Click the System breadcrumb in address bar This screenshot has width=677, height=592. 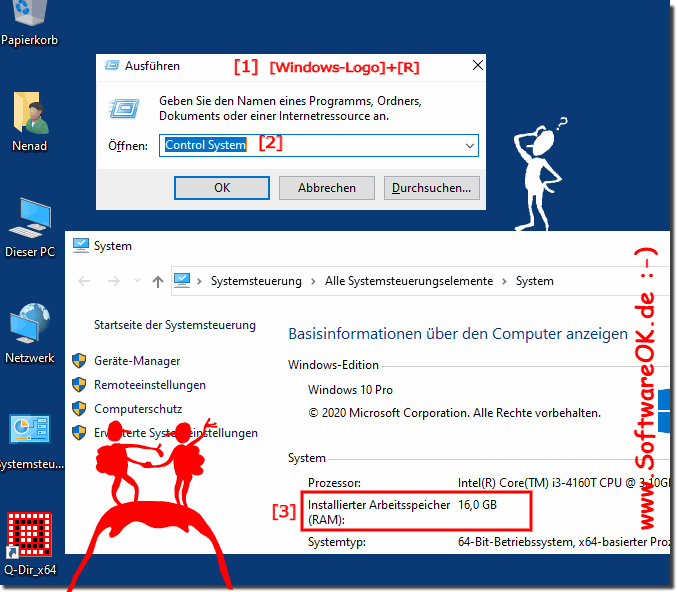point(535,281)
